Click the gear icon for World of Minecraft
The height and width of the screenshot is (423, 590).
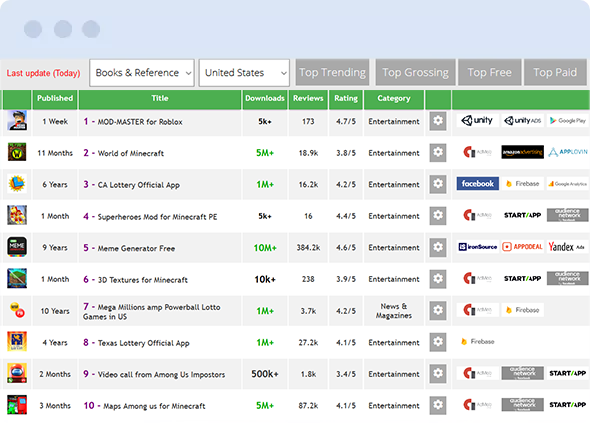pos(438,153)
